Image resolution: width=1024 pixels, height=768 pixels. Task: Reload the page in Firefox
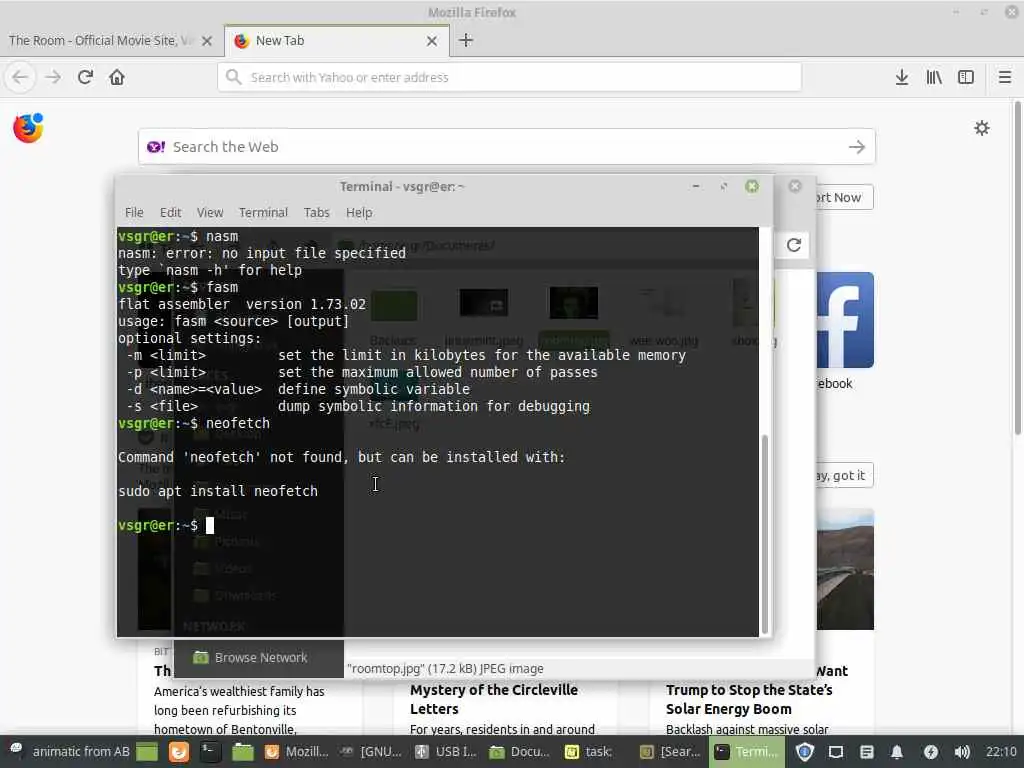click(85, 77)
